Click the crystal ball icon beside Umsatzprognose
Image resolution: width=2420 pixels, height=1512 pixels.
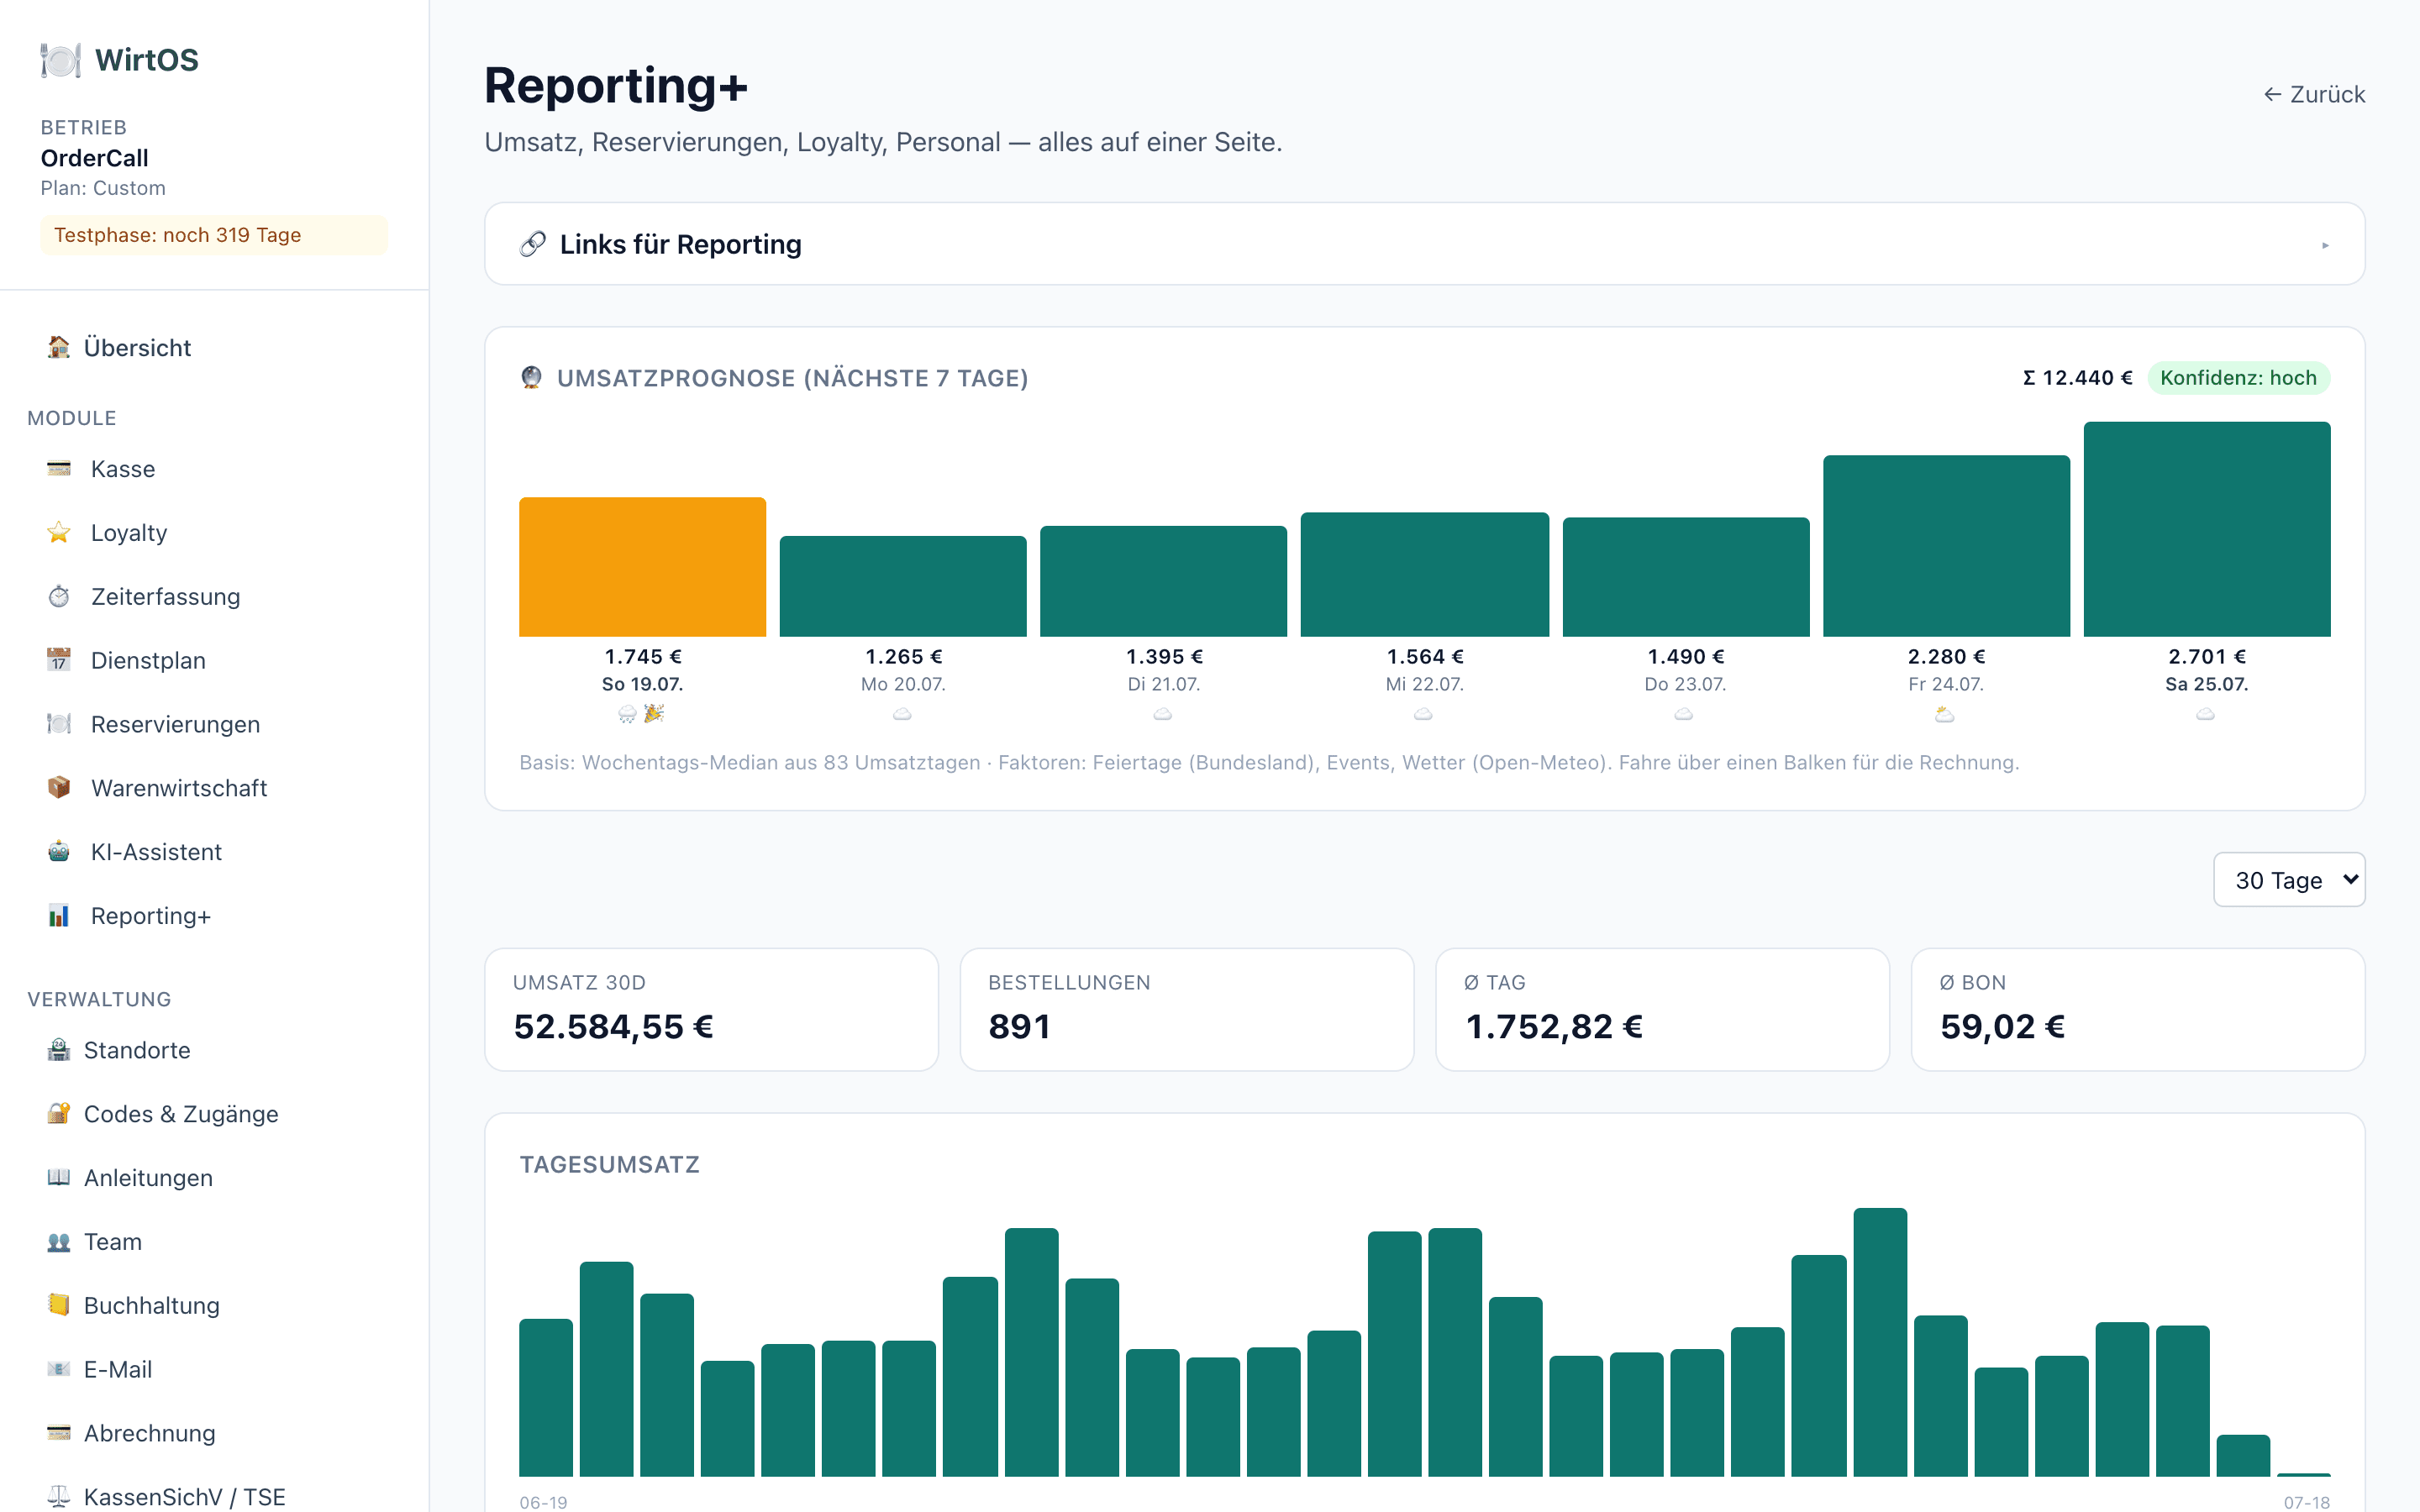click(x=532, y=377)
